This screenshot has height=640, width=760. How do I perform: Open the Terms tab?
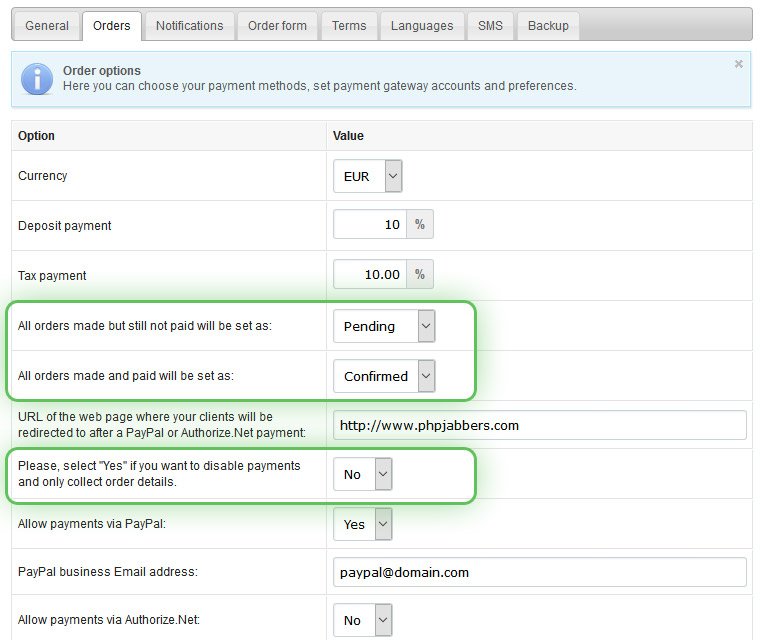pos(349,26)
